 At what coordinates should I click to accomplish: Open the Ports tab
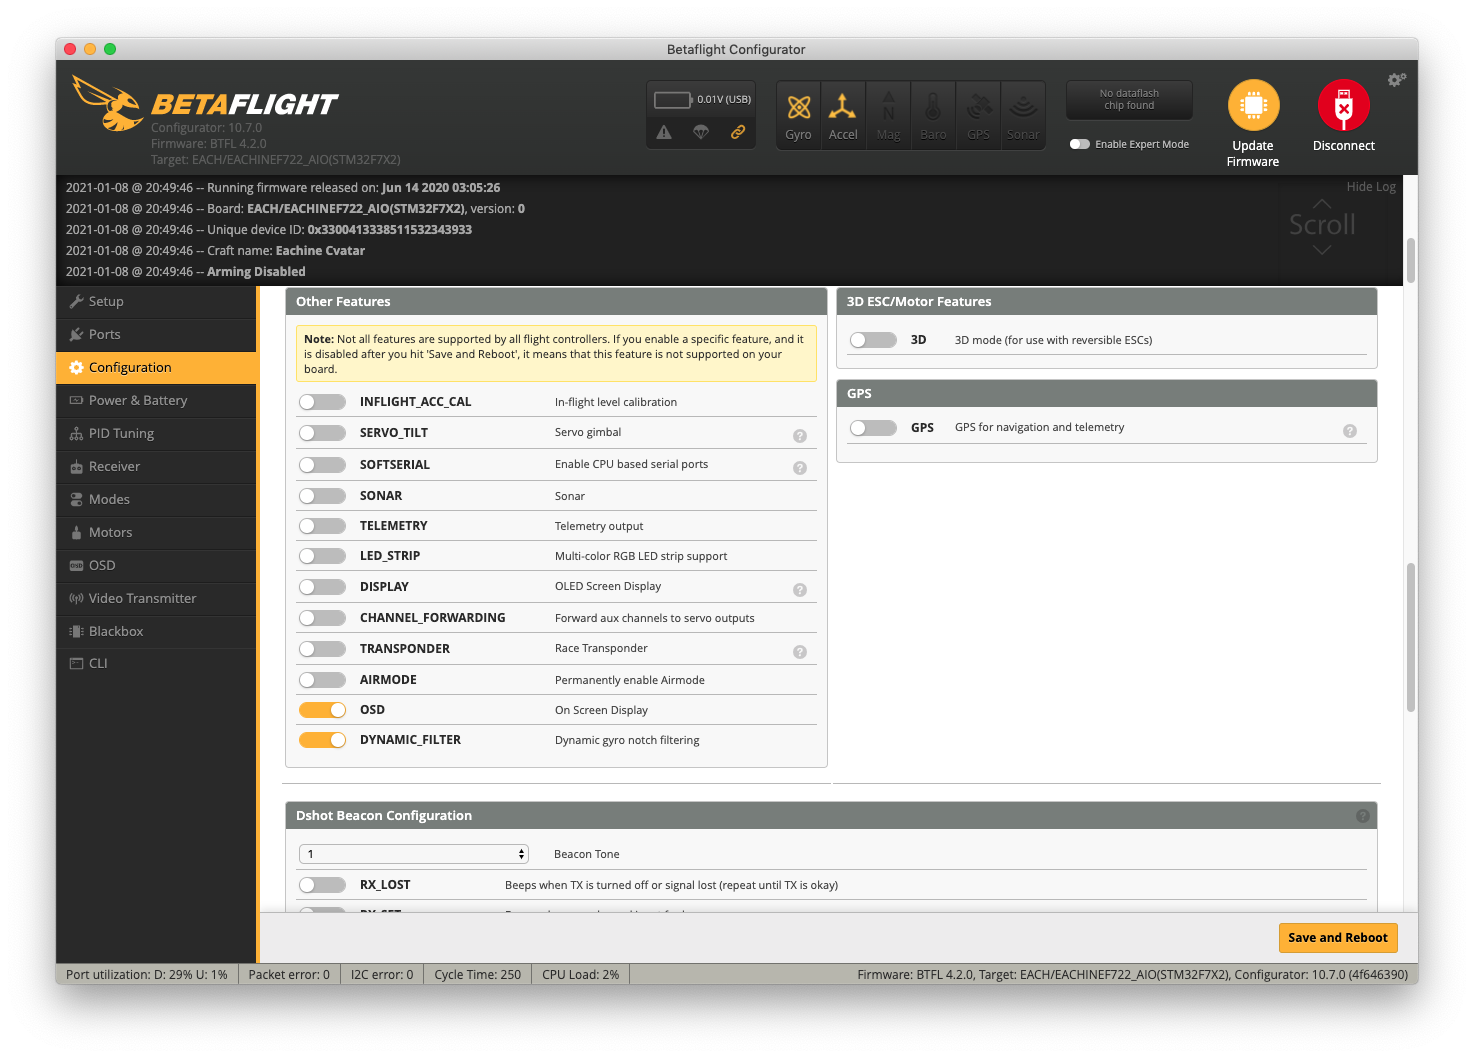(156, 334)
